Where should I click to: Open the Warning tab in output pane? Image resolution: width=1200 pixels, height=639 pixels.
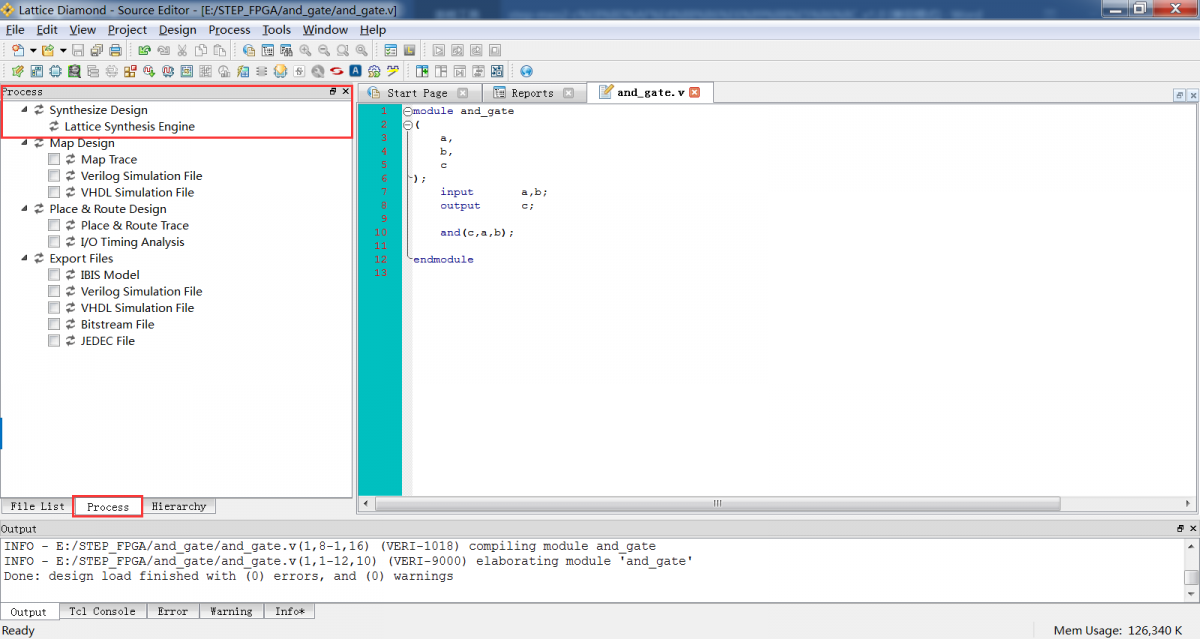pos(231,611)
